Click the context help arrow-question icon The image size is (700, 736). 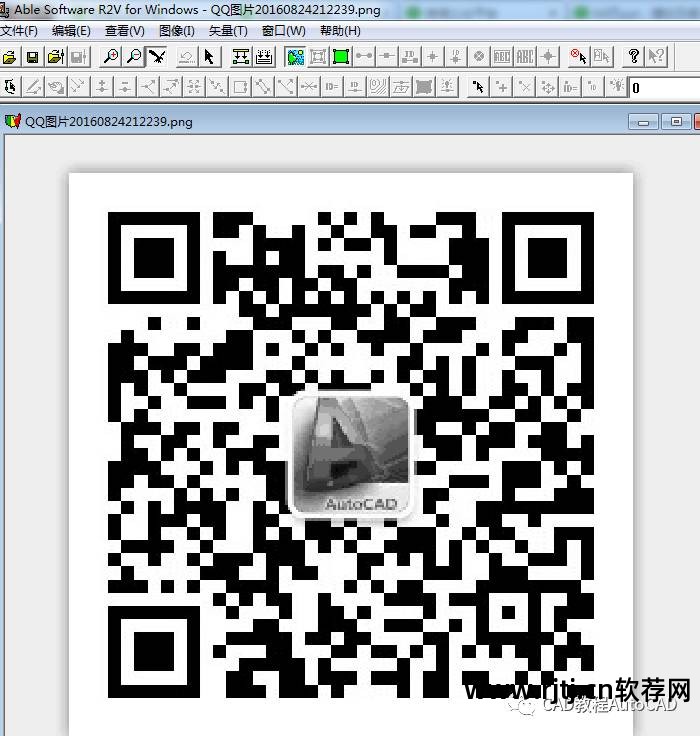(x=656, y=57)
